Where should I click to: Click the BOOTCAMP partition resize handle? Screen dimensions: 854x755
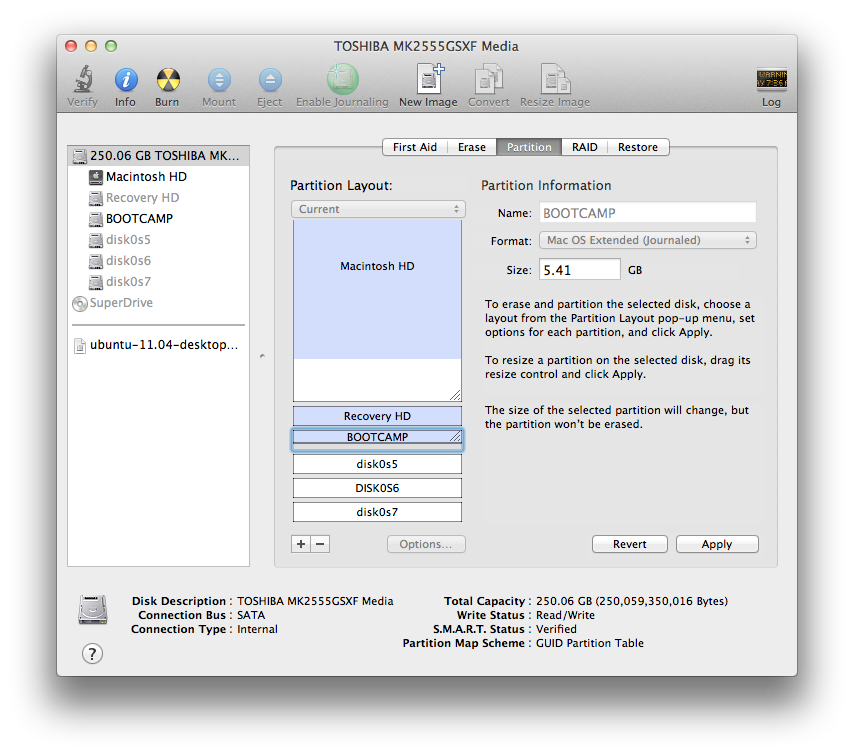[x=455, y=436]
